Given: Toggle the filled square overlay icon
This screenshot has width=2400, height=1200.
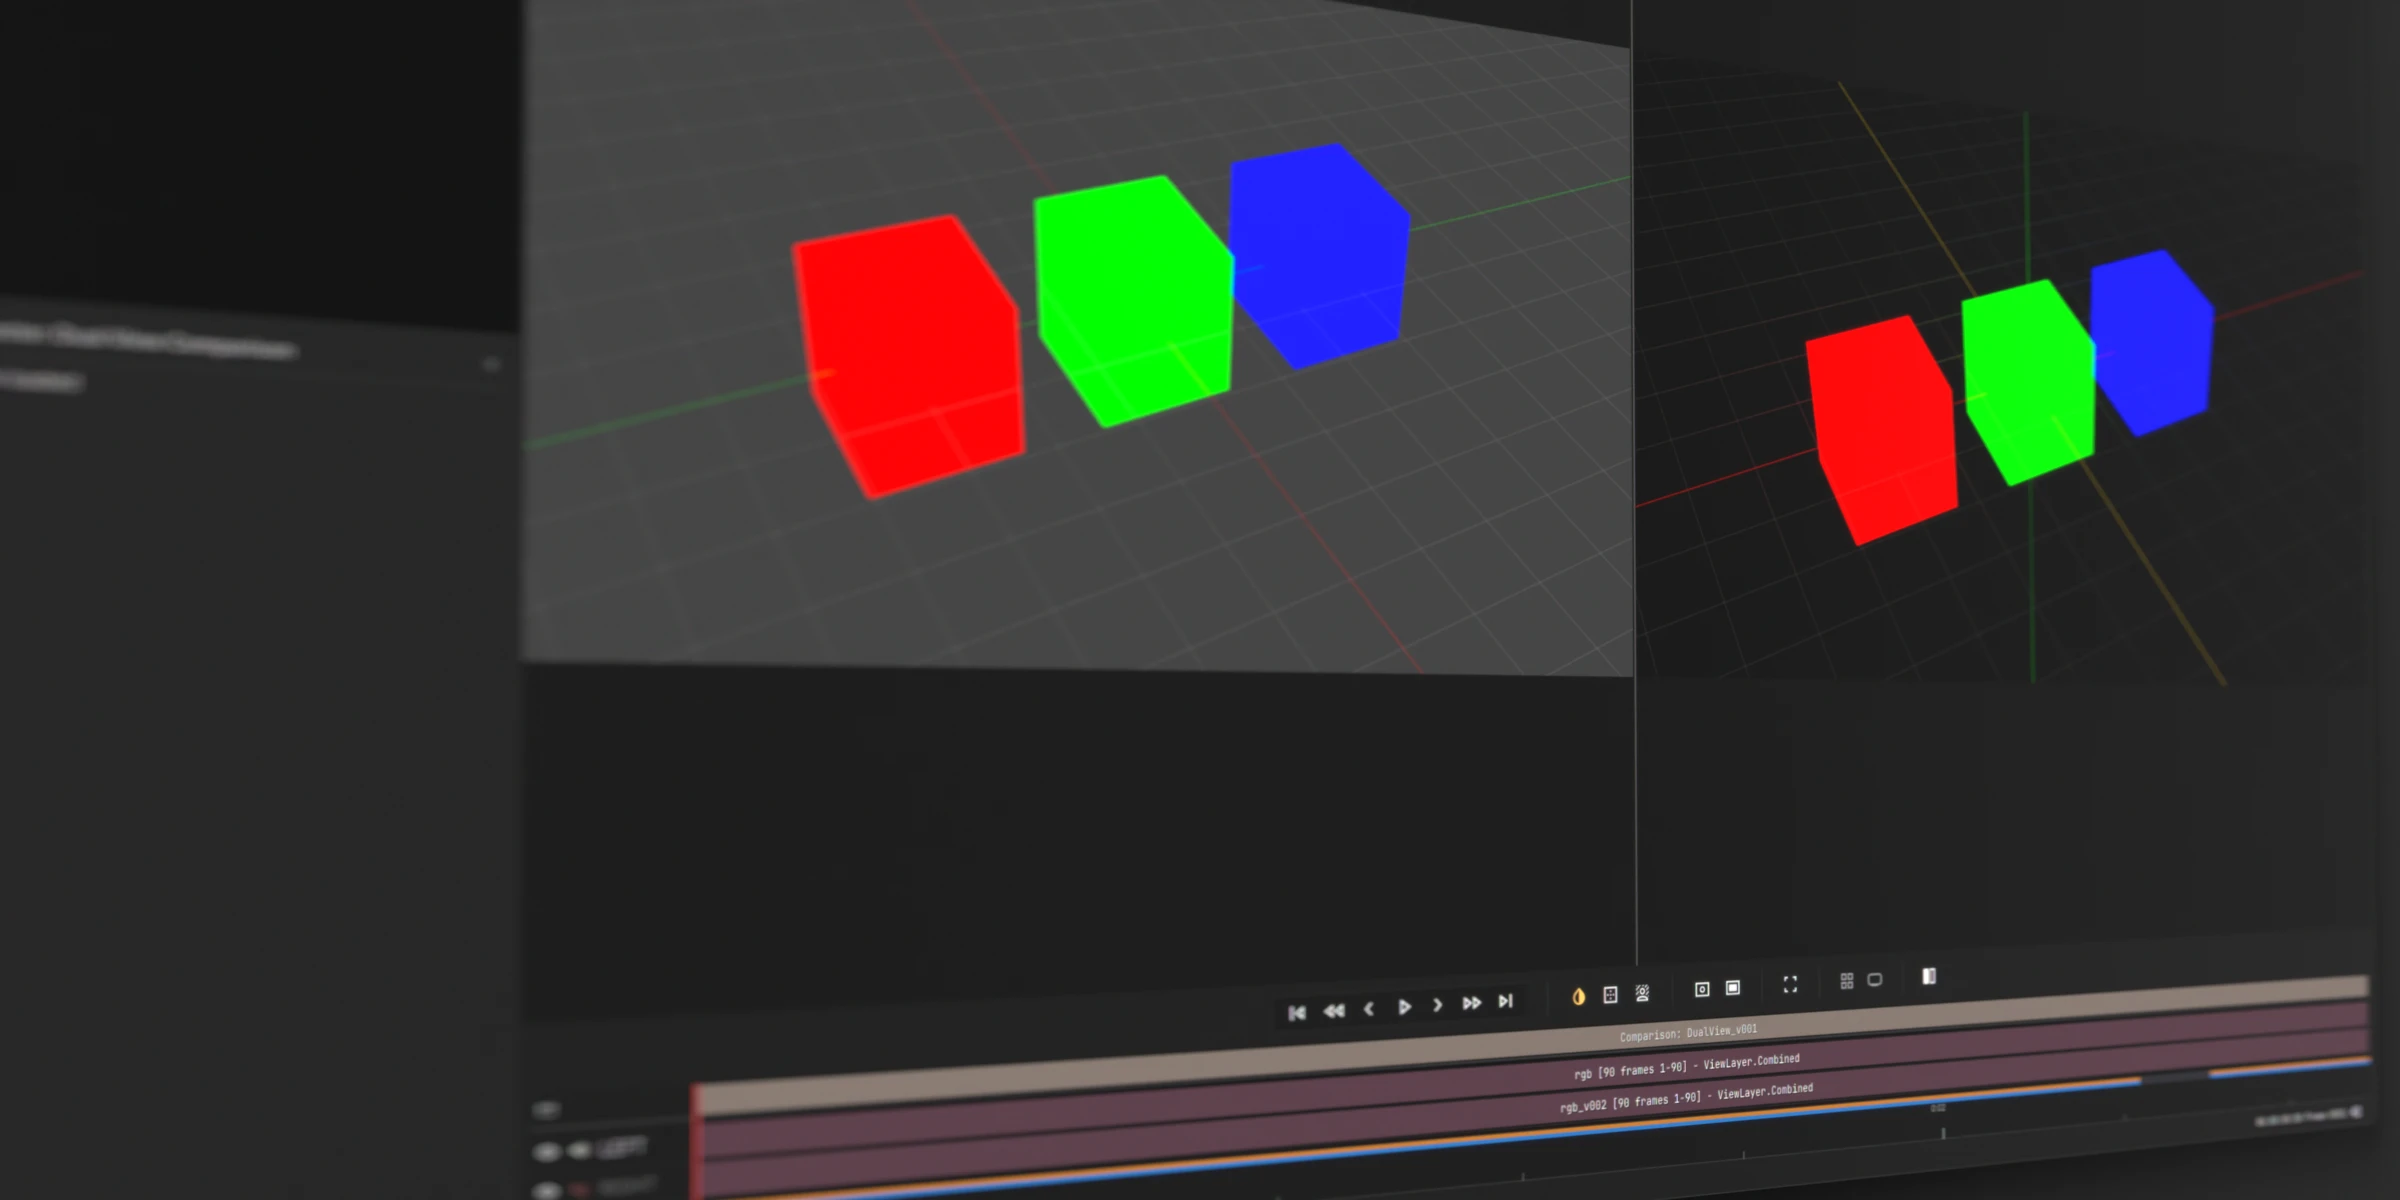Looking at the screenshot, I should point(1734,988).
